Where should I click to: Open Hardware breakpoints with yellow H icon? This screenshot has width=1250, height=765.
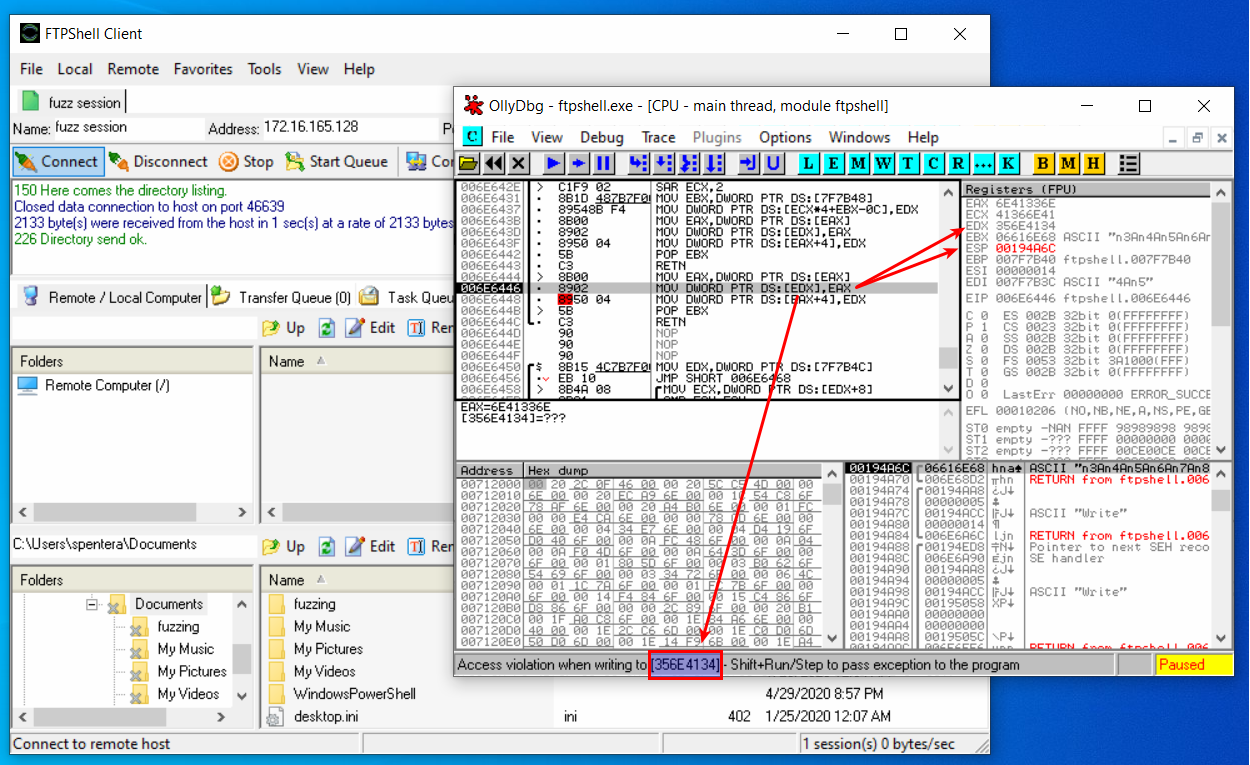[x=1094, y=163]
